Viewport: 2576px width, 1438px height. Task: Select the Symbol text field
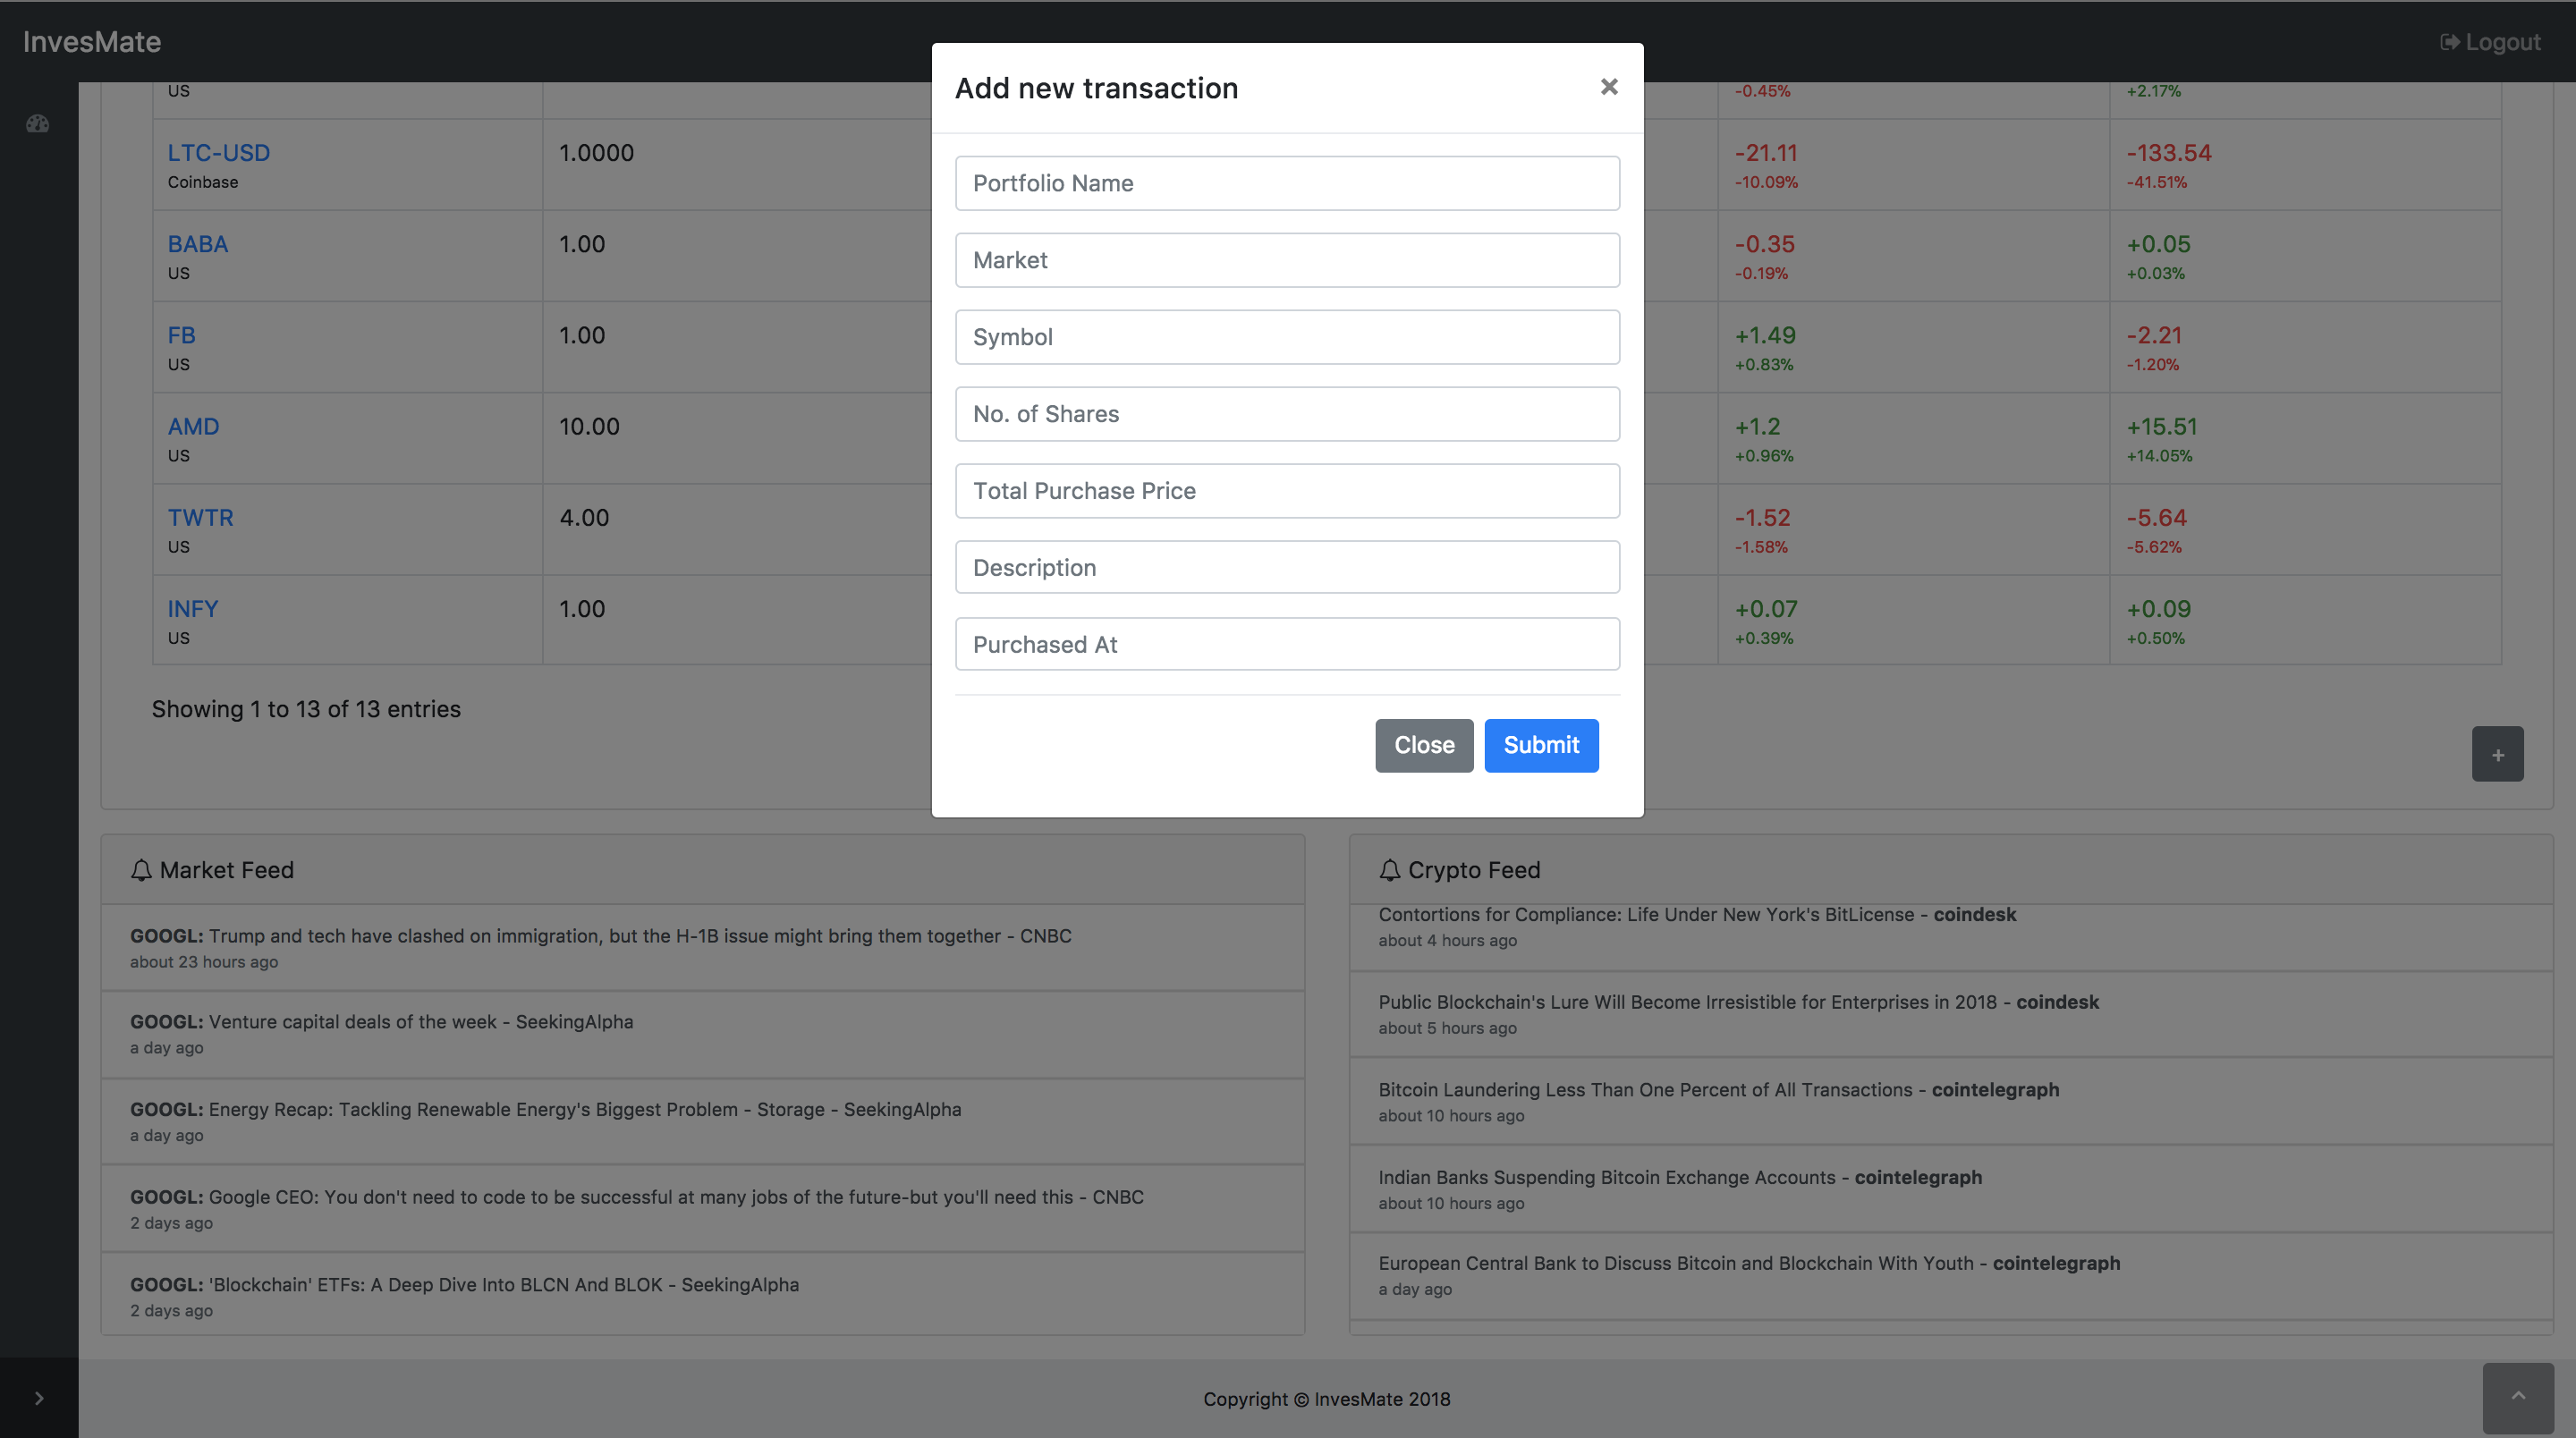1287,337
